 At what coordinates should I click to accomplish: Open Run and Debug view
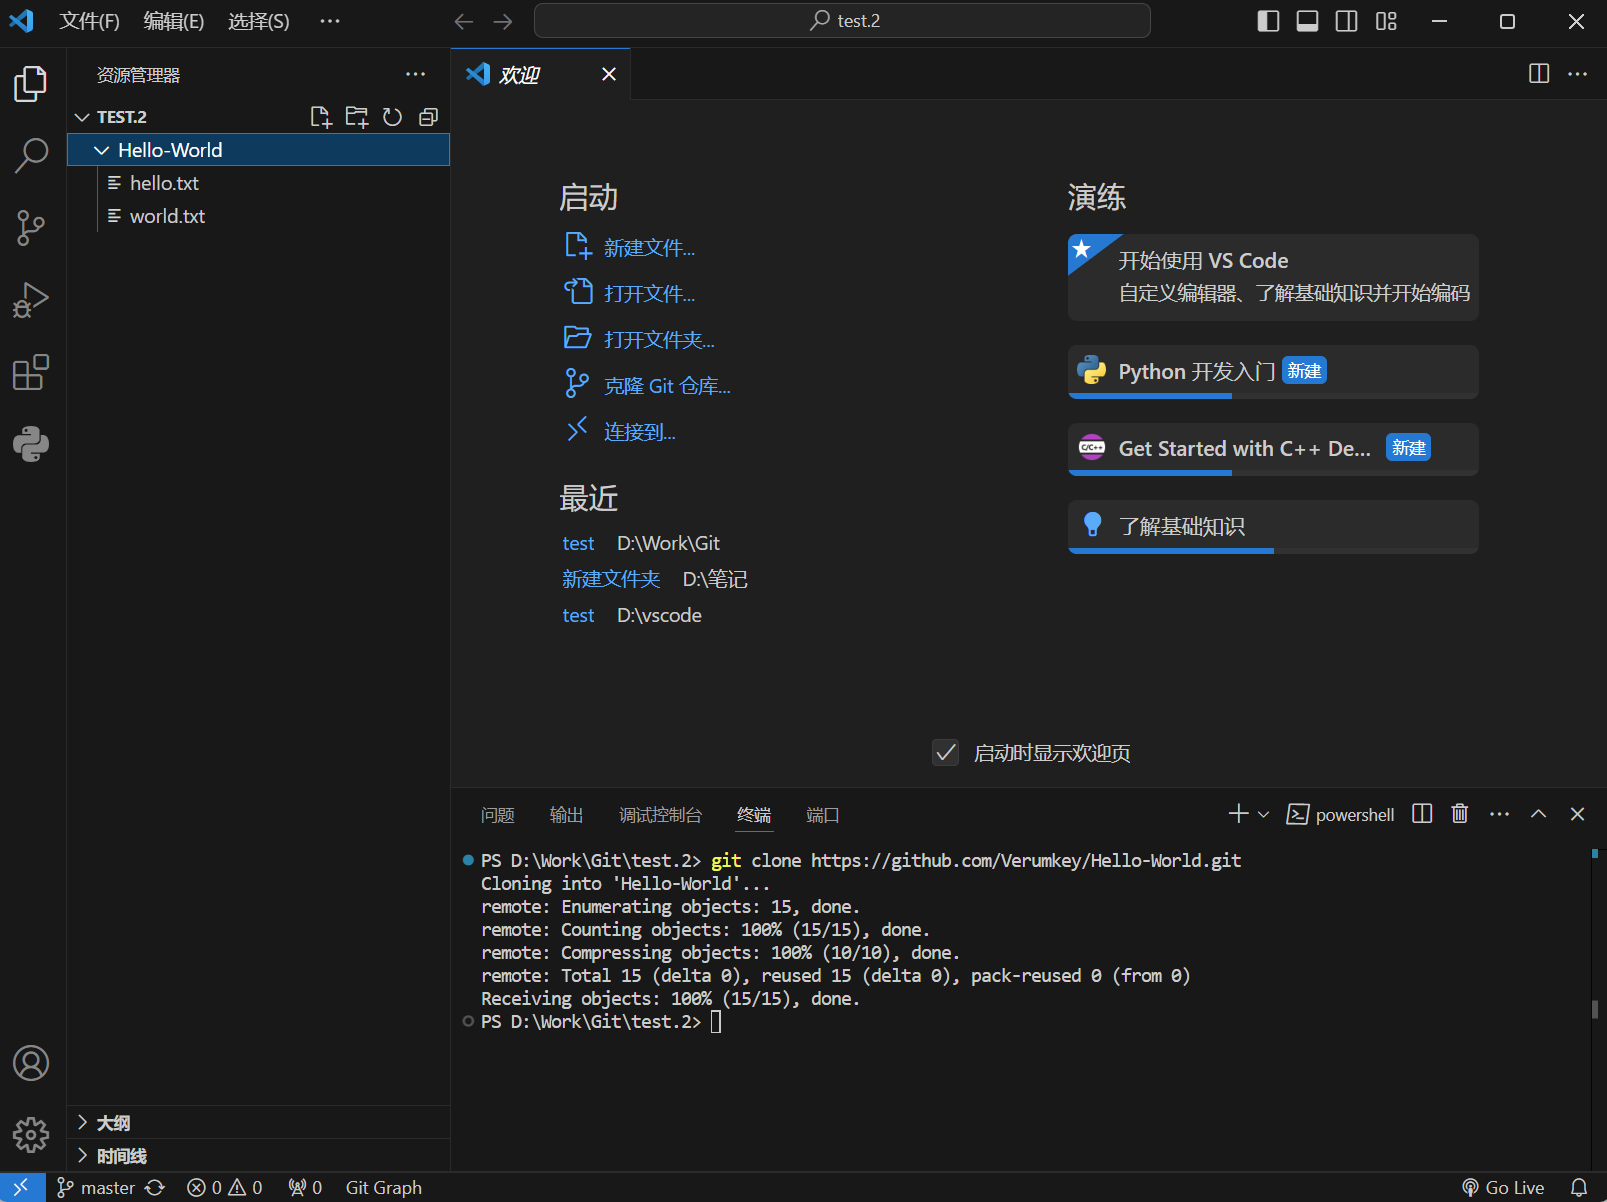point(31,300)
